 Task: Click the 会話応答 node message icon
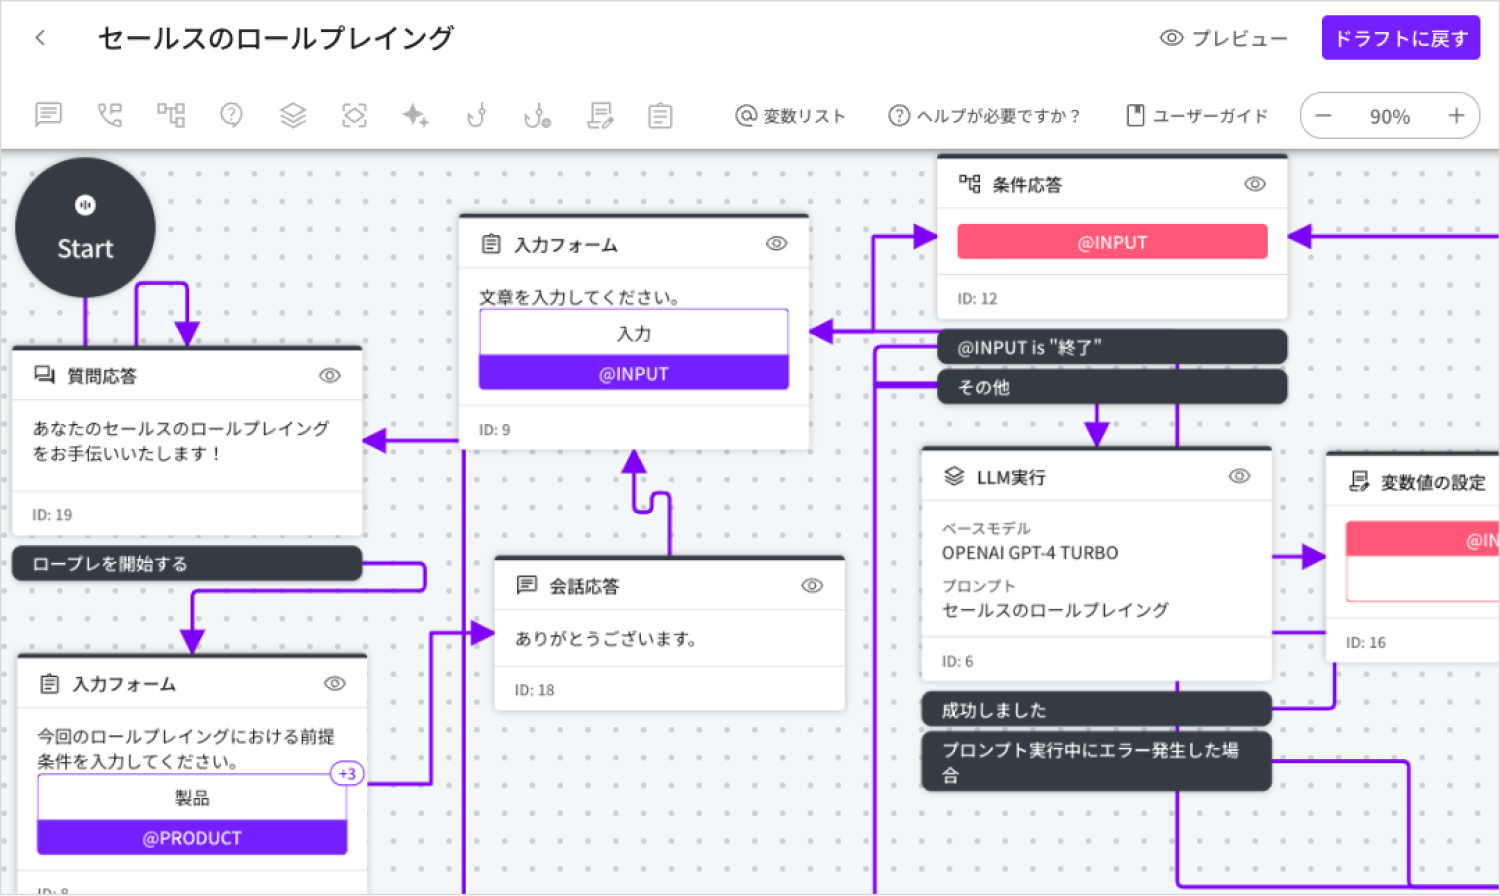tap(527, 585)
